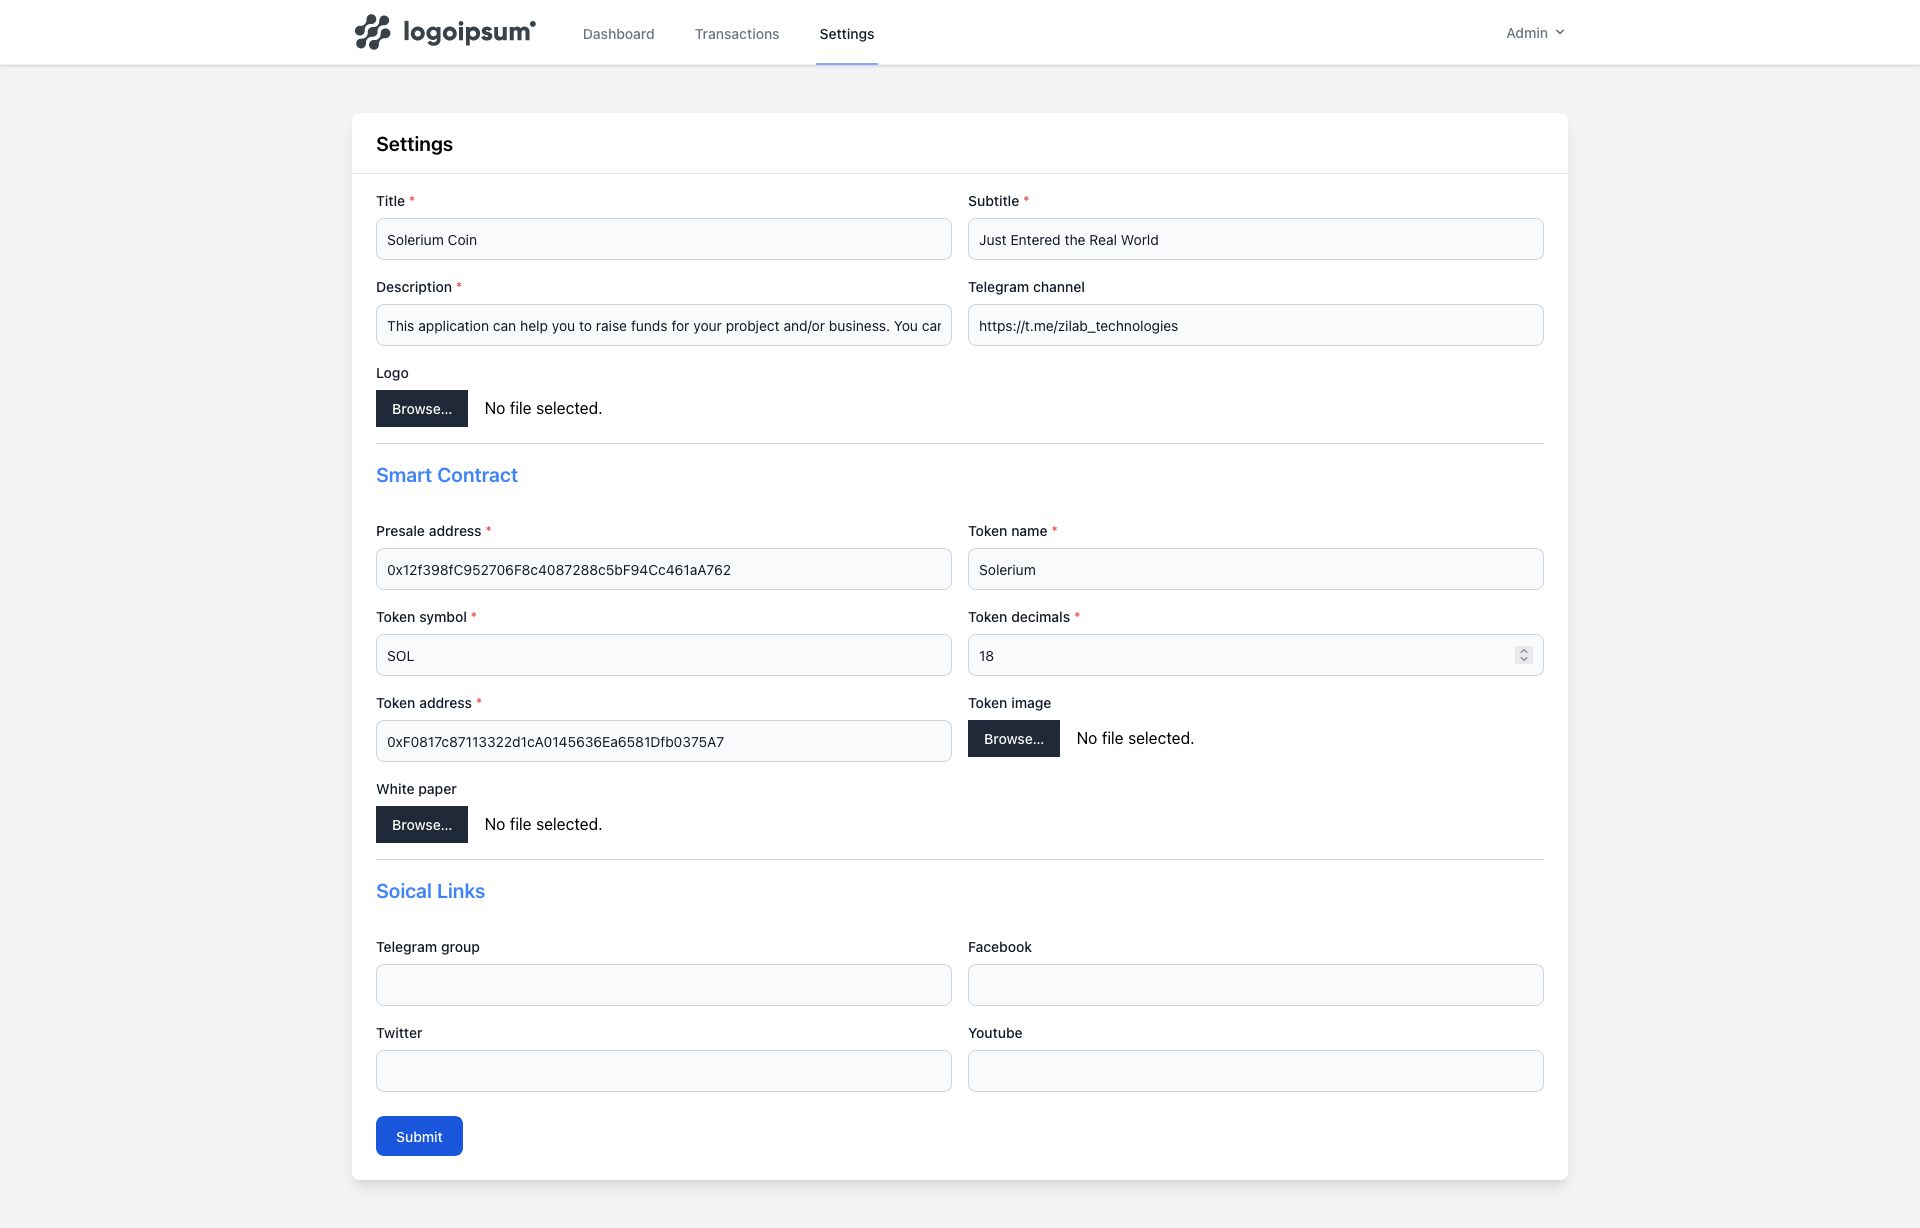Screen dimensions: 1920x1228
Task: Click the Token symbol field
Action: (663, 656)
